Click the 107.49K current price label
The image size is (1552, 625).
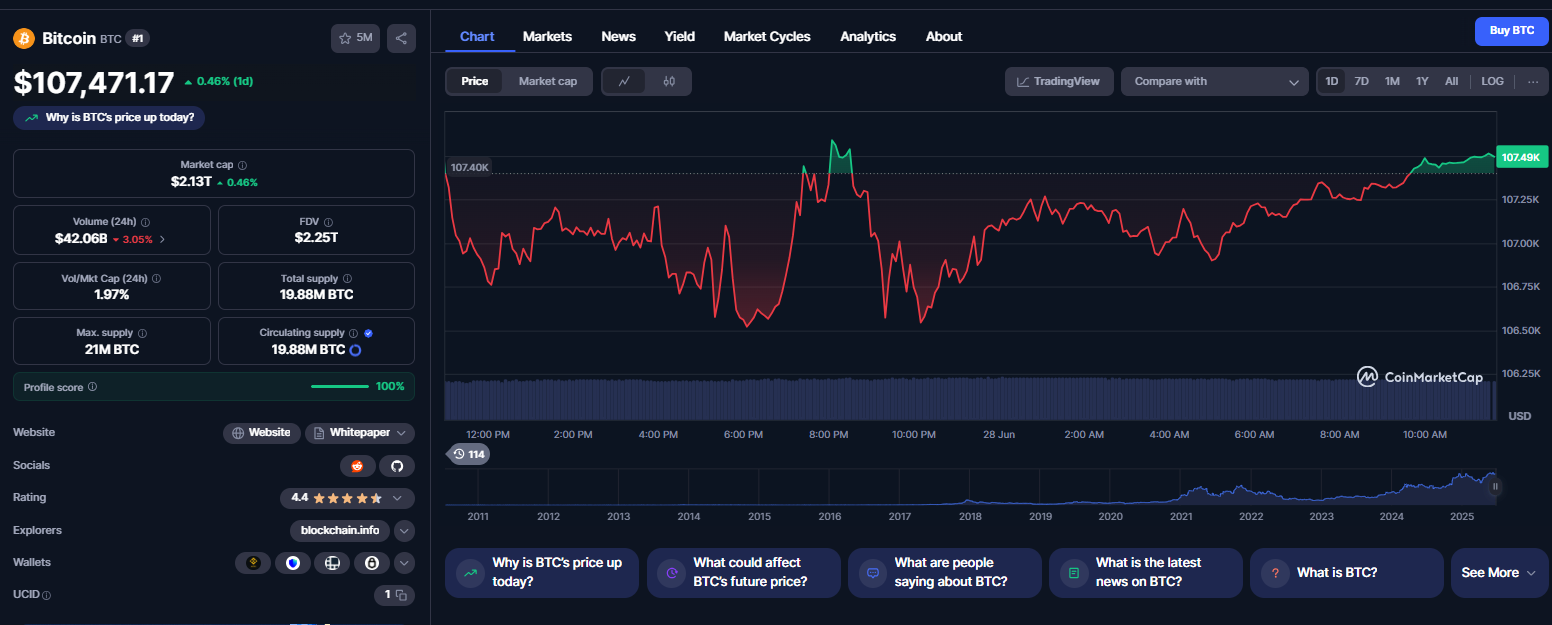click(x=1523, y=157)
